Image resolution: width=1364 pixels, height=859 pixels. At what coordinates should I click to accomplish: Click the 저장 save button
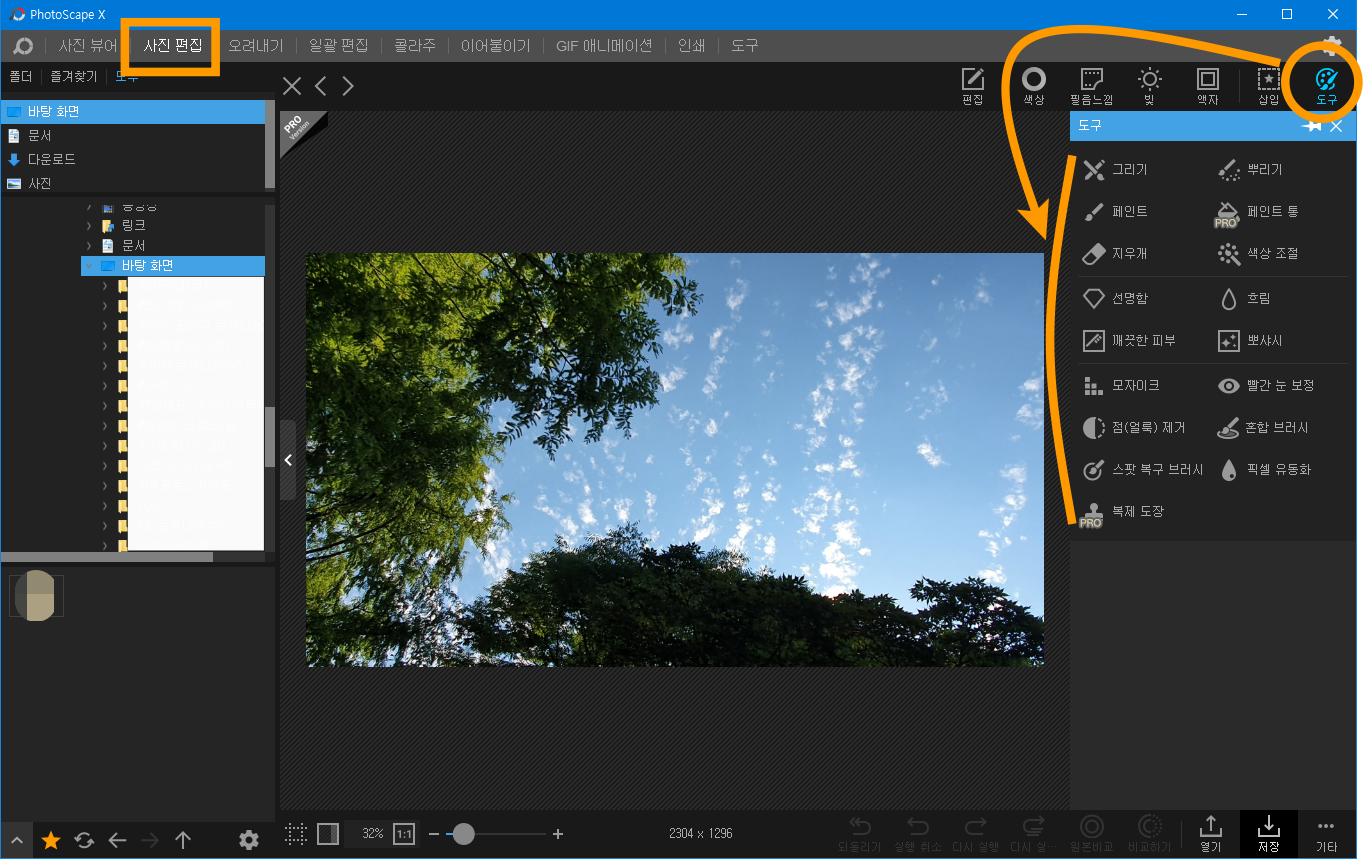(x=1268, y=834)
